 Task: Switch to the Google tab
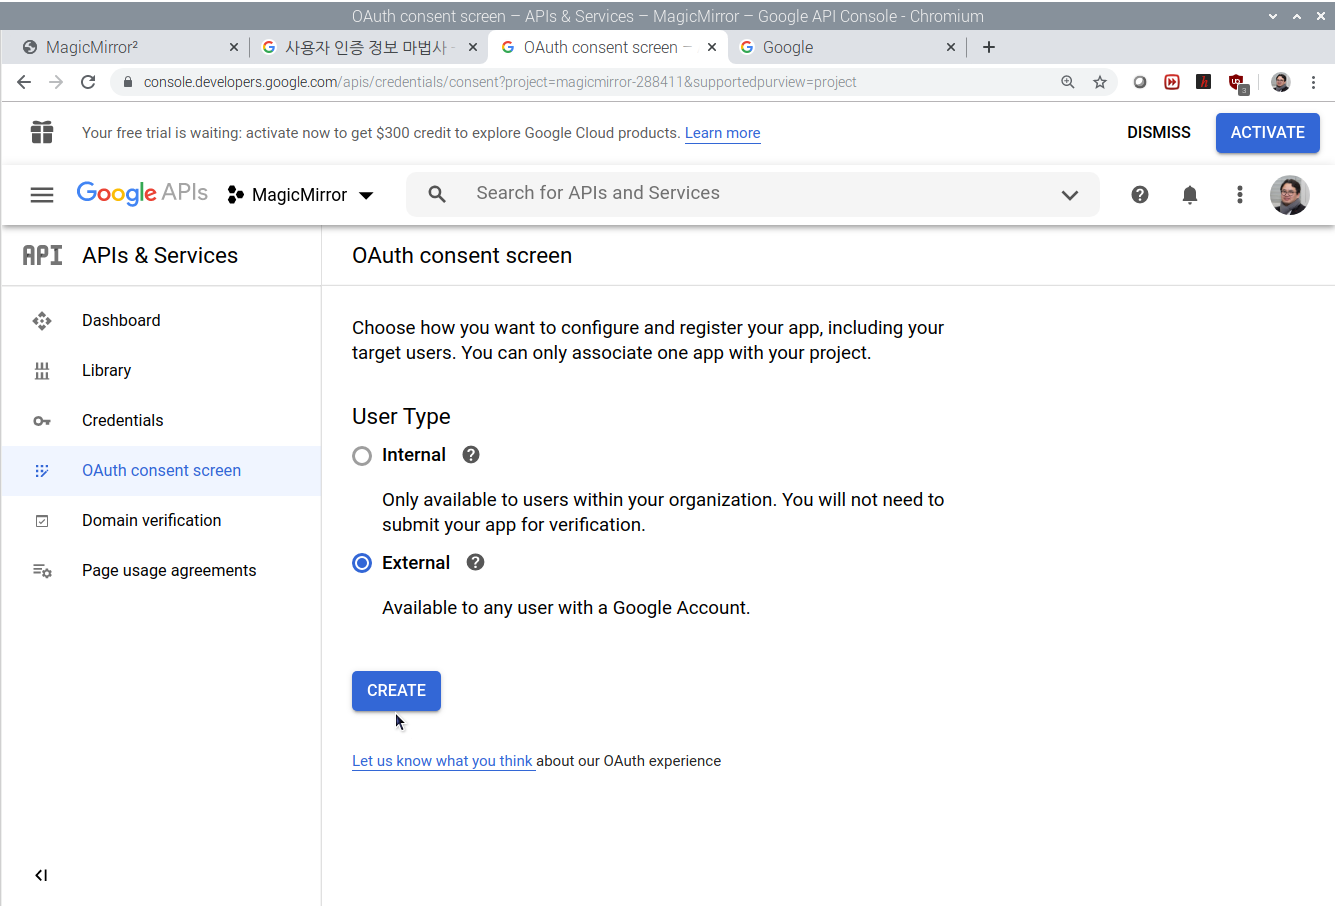[x=848, y=47]
